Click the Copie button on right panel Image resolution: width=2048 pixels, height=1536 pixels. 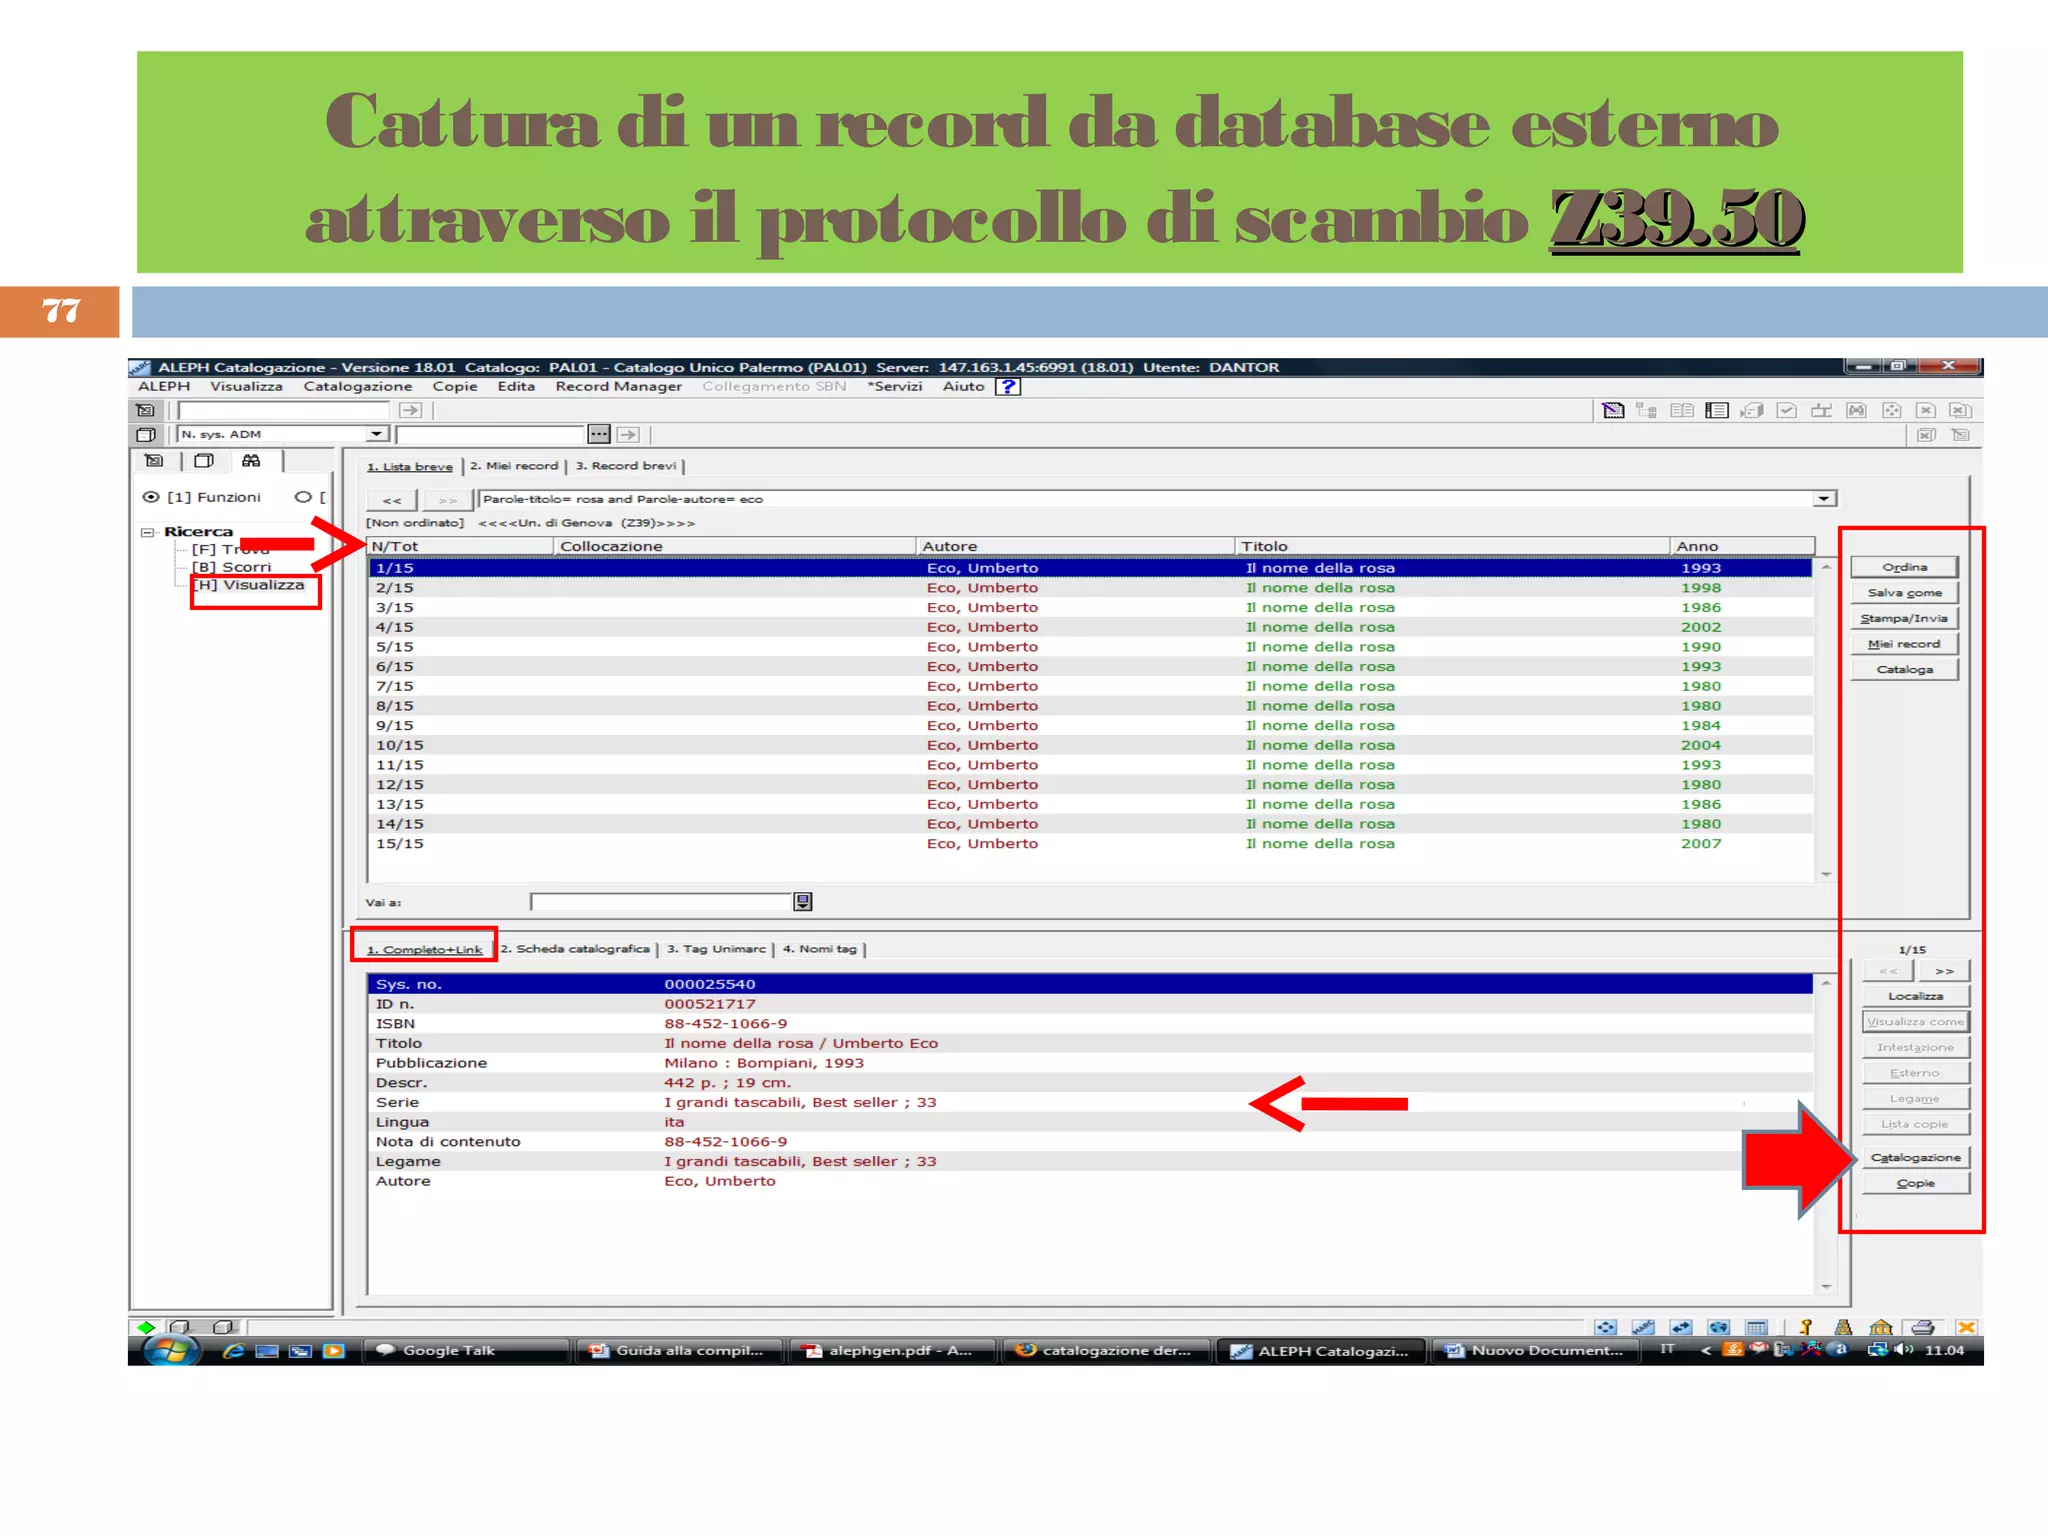click(x=1915, y=1183)
